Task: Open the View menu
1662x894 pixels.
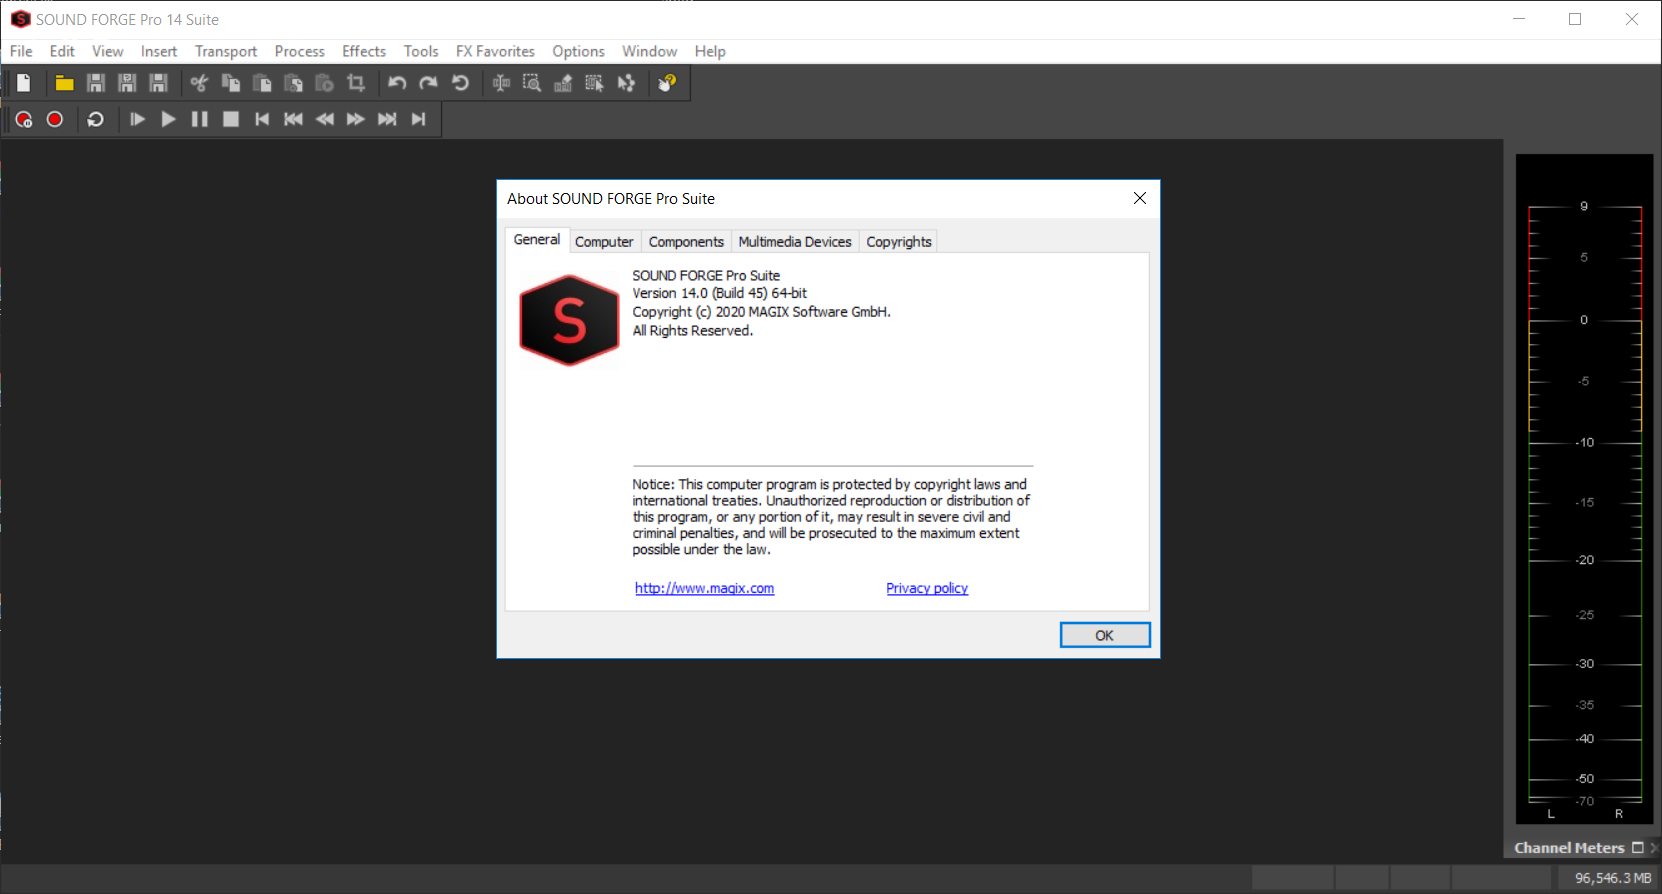Action: [x=108, y=51]
